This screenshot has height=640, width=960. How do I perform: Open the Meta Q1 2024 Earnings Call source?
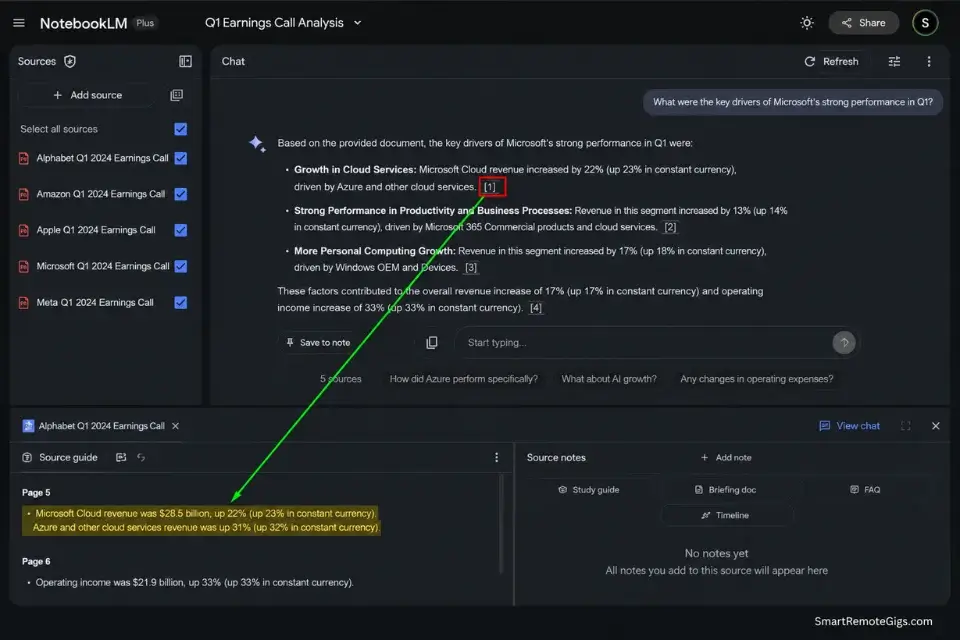point(95,303)
